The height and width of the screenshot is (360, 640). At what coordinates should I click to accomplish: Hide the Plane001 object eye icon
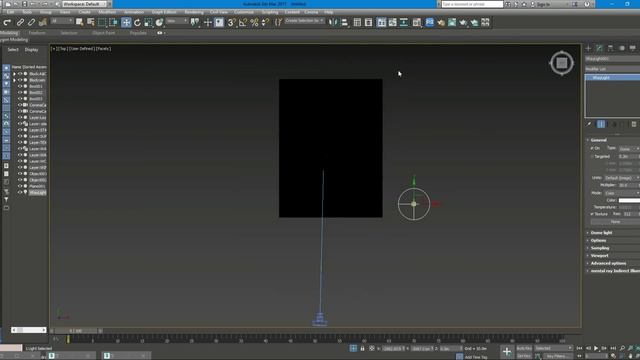[20, 186]
